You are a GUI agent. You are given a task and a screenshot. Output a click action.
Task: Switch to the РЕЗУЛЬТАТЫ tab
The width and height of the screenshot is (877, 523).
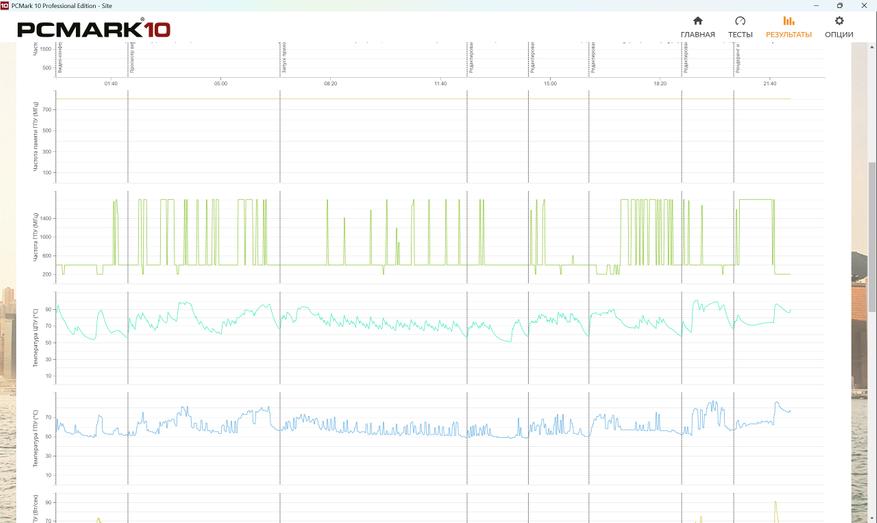pyautogui.click(x=789, y=27)
